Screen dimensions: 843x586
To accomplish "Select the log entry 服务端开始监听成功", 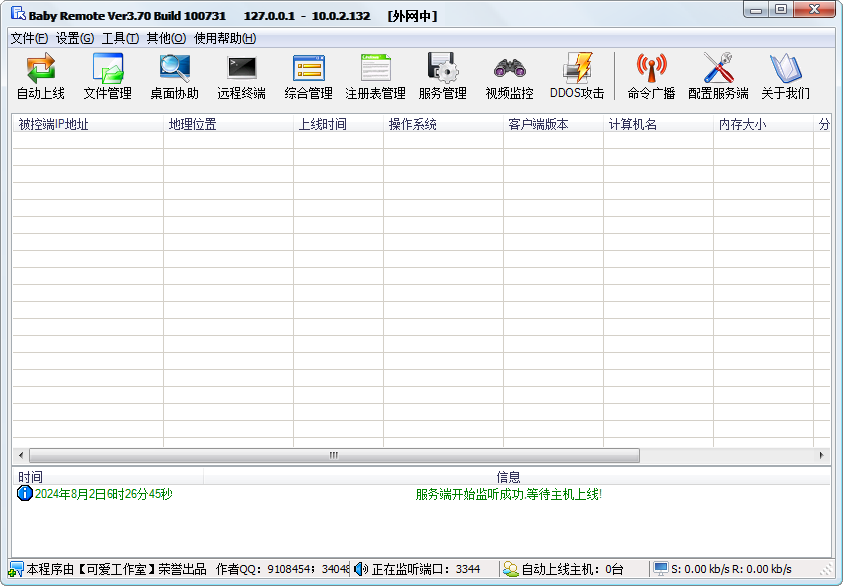I will [x=508, y=494].
